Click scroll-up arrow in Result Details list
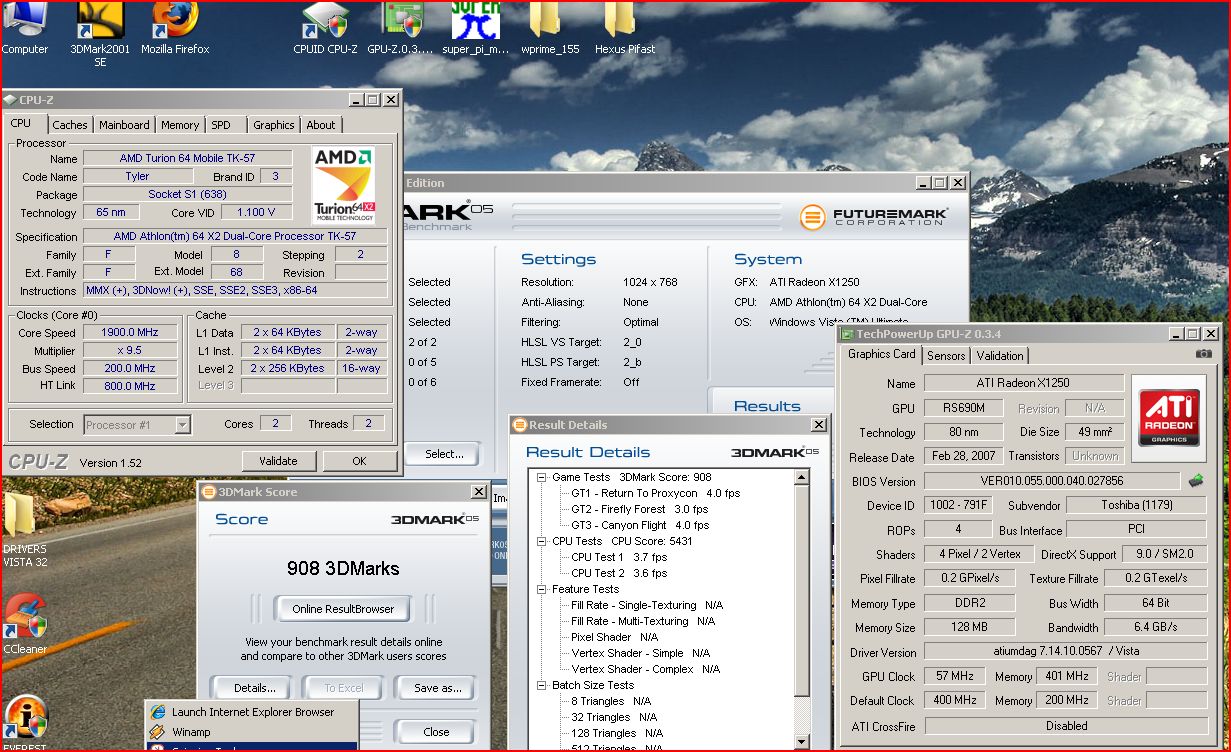This screenshot has width=1231, height=752. [x=801, y=478]
